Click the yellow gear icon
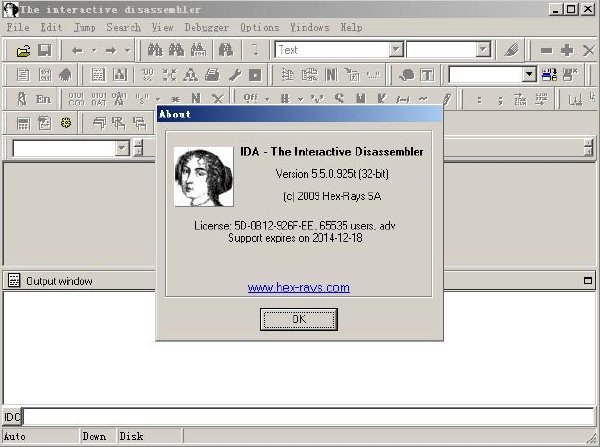Viewport: 600px width, 447px height. pos(66,123)
